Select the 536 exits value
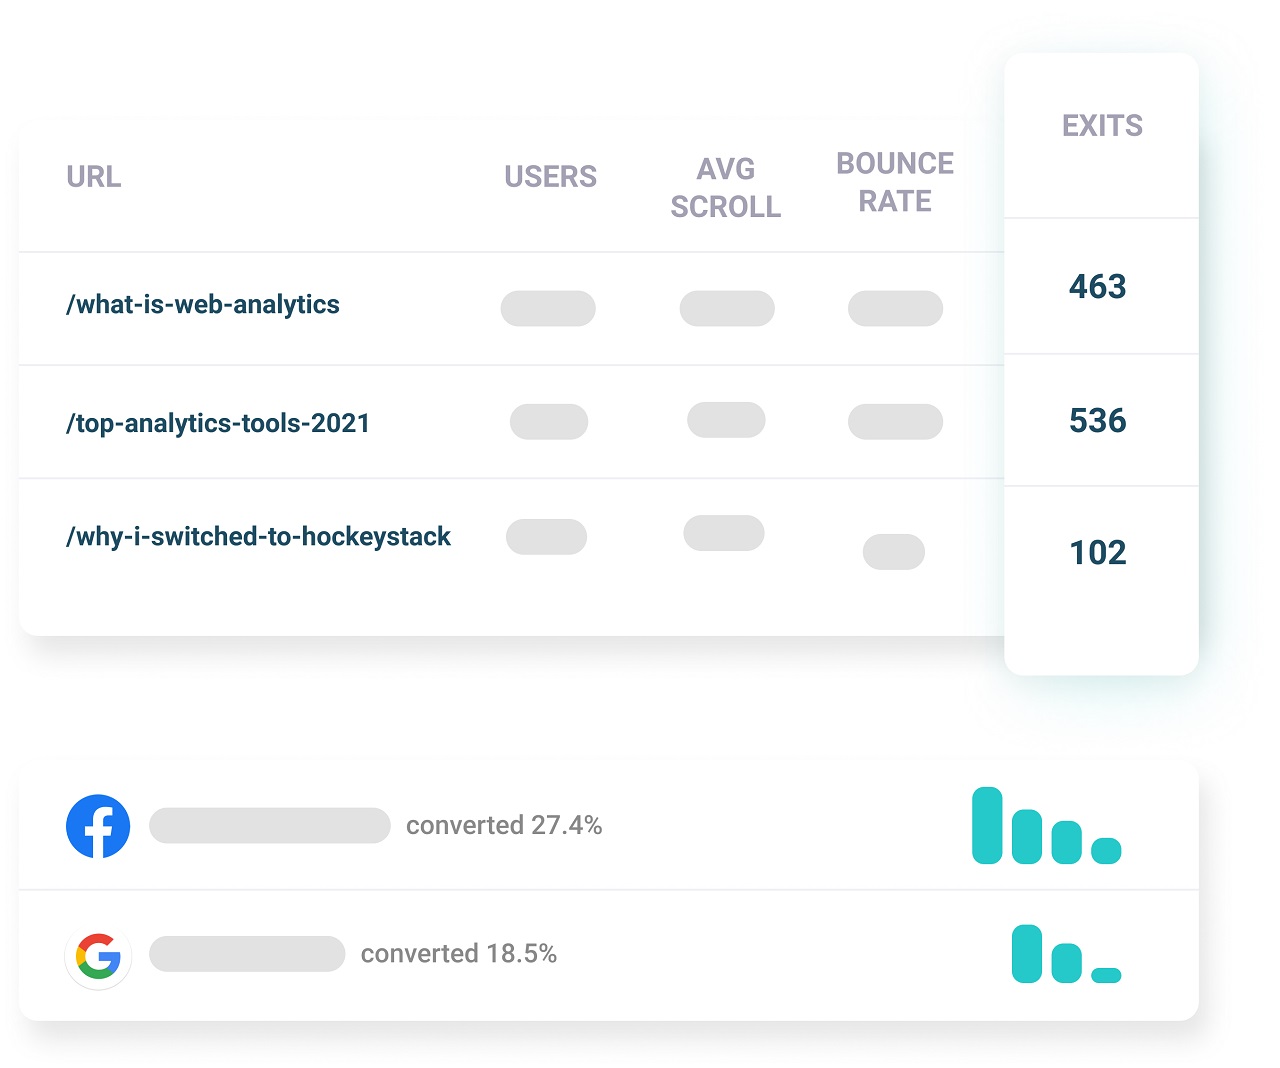 point(1097,421)
